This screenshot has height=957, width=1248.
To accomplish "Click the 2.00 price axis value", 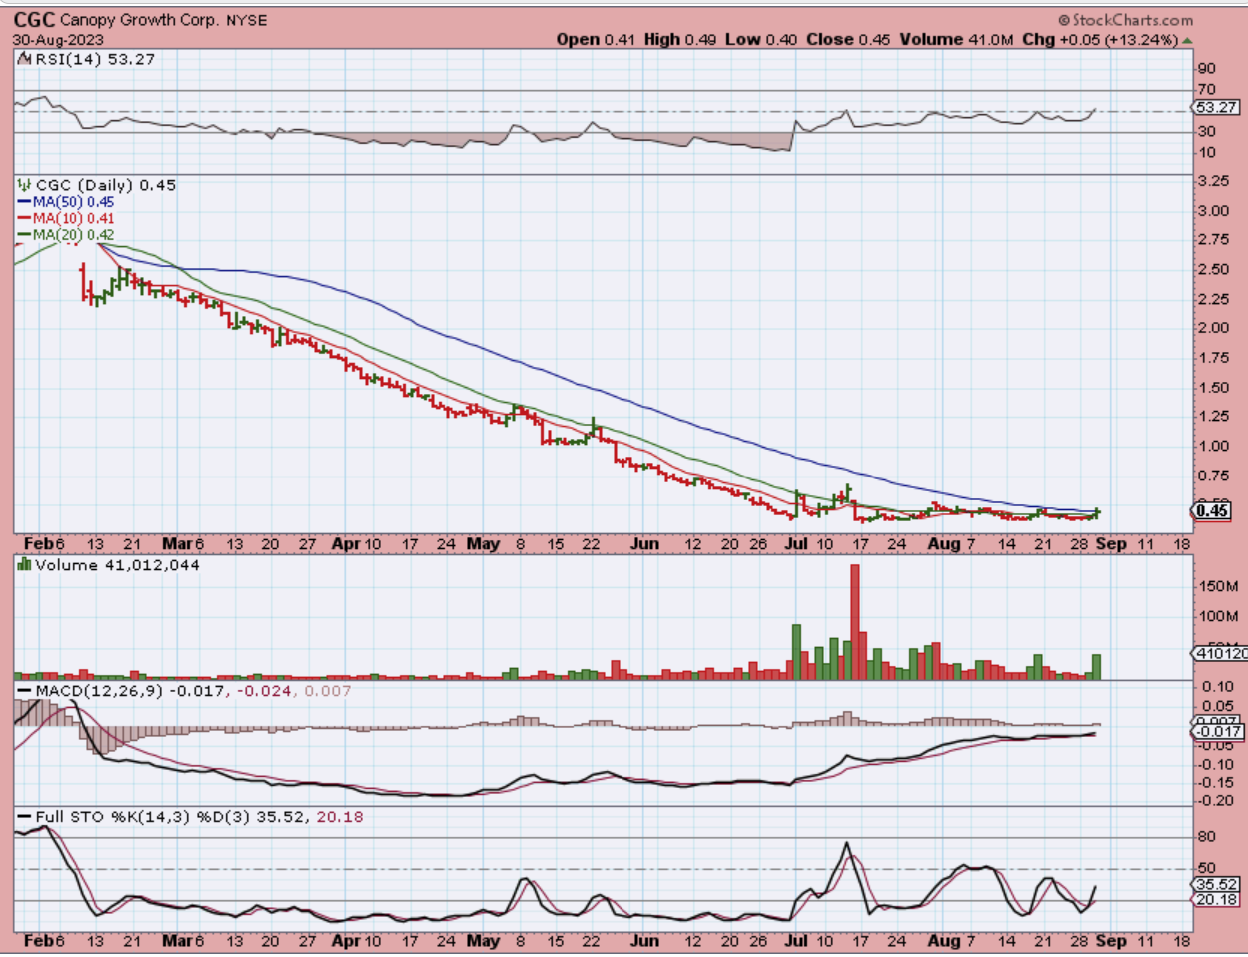I will coord(1213,328).
